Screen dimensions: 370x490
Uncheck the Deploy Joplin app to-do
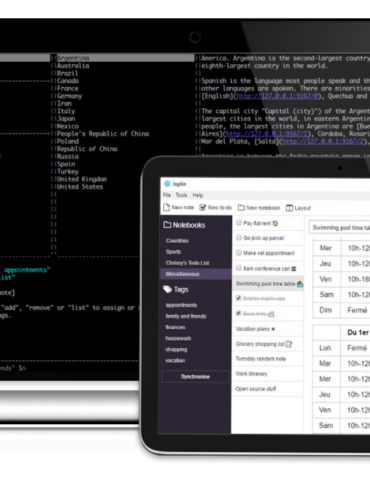point(239,298)
